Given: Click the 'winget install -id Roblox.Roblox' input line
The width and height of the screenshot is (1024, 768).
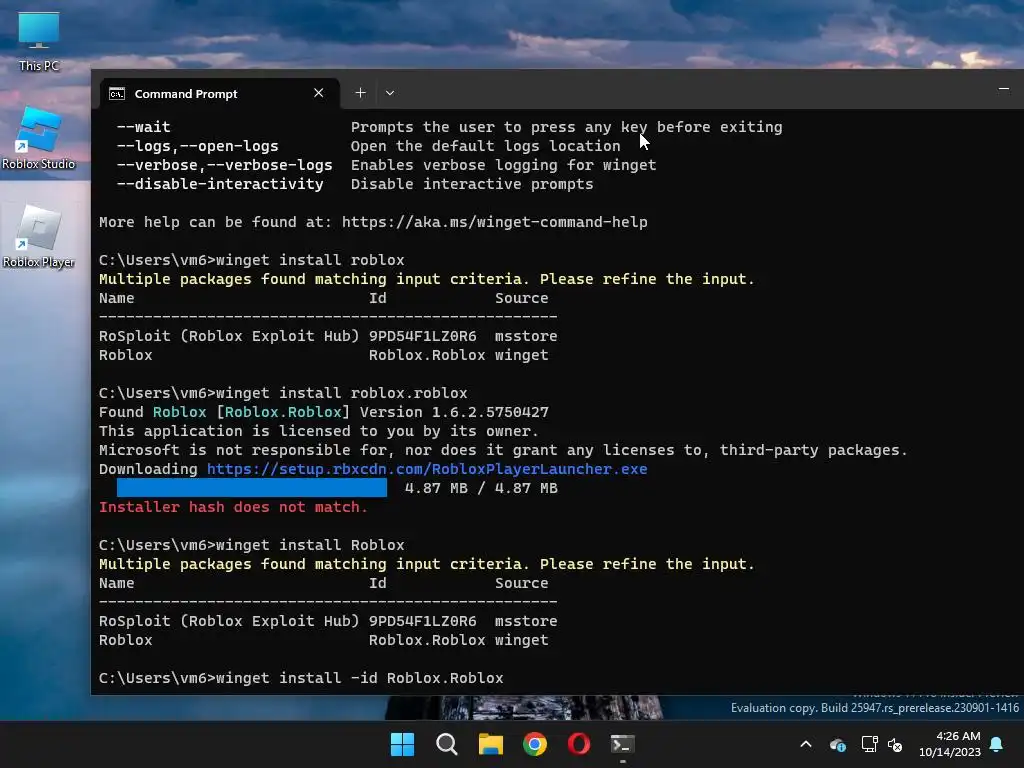Looking at the screenshot, I should click(x=301, y=678).
